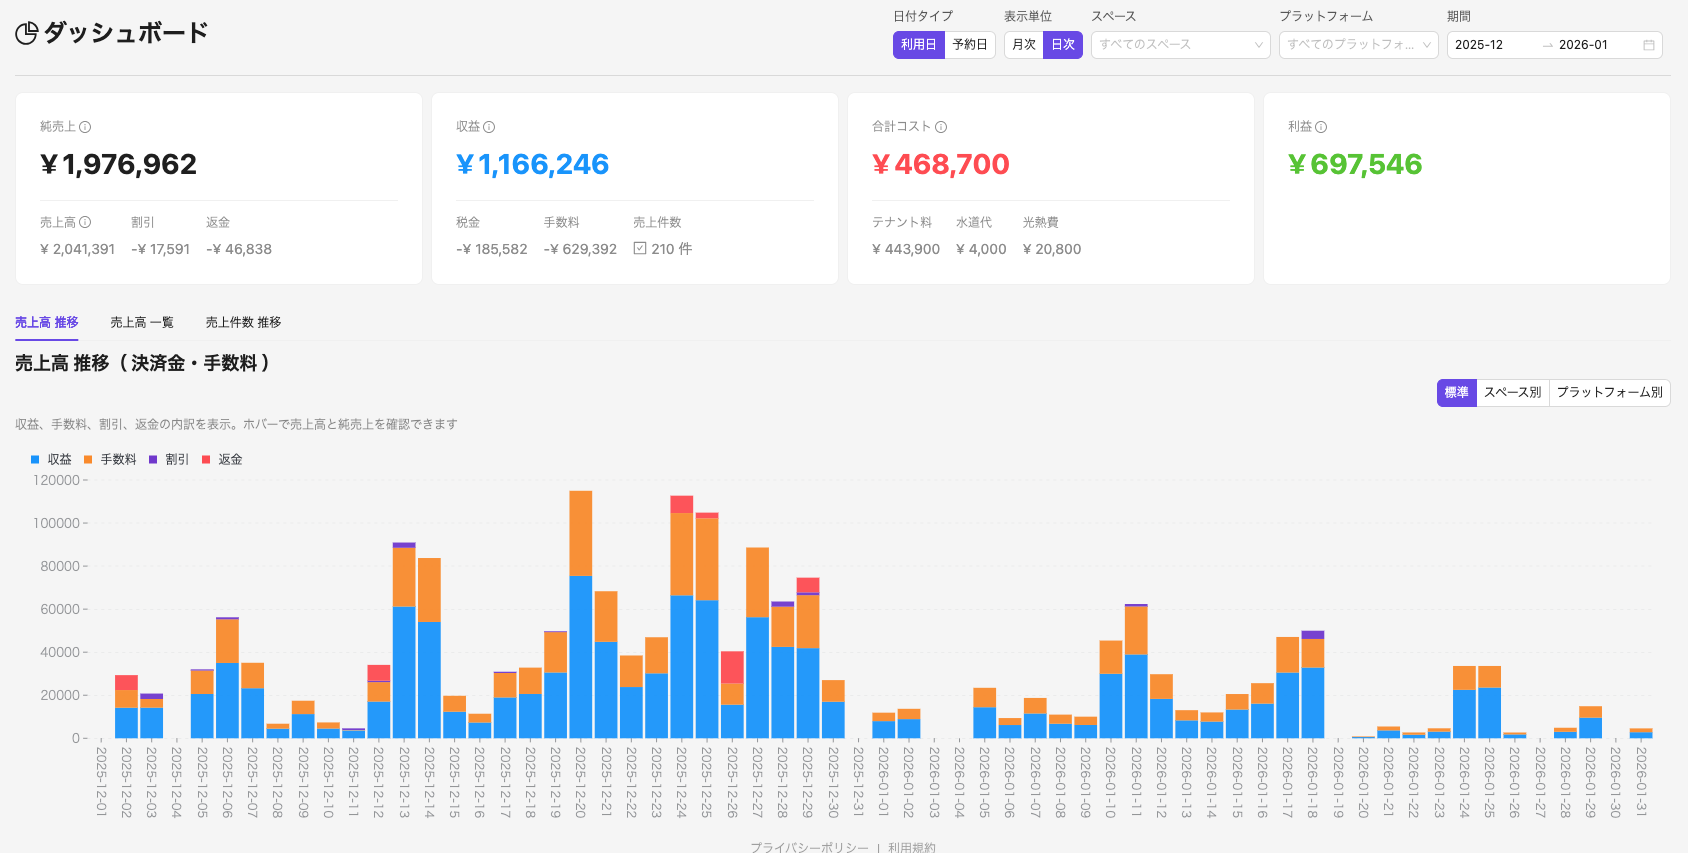Click the info icon next to 合計コスト
This screenshot has width=1688, height=853.
coord(941,127)
